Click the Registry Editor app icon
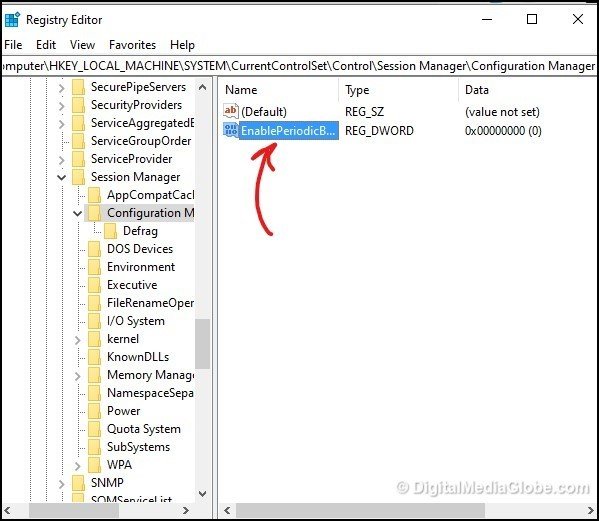The width and height of the screenshot is (599, 521). point(12,19)
